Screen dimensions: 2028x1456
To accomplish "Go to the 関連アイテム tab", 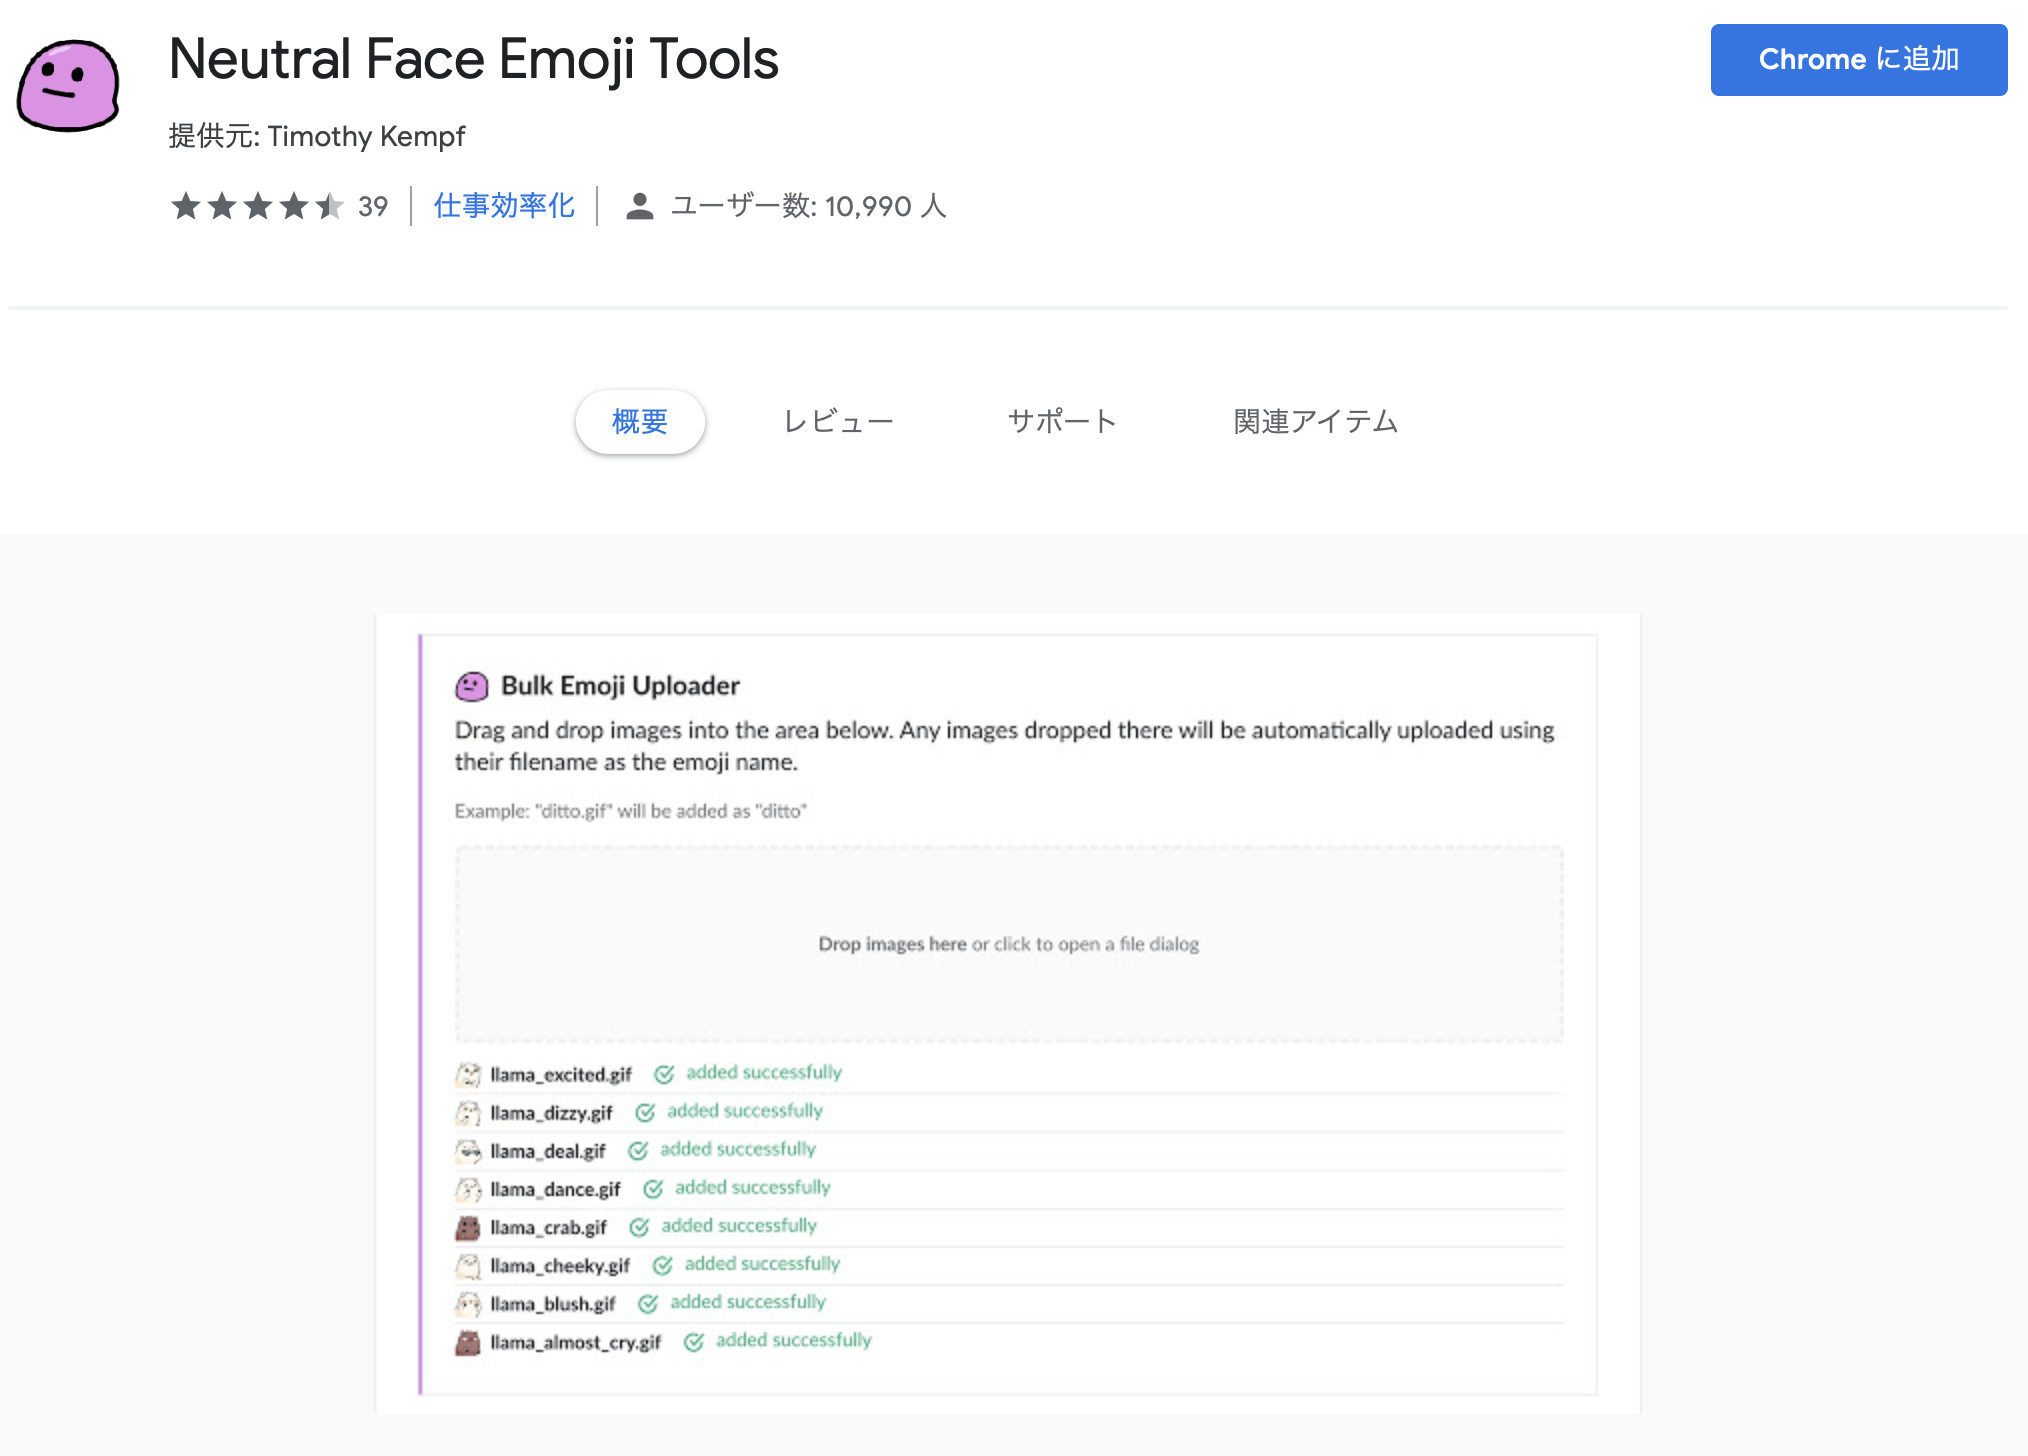I will (1315, 422).
